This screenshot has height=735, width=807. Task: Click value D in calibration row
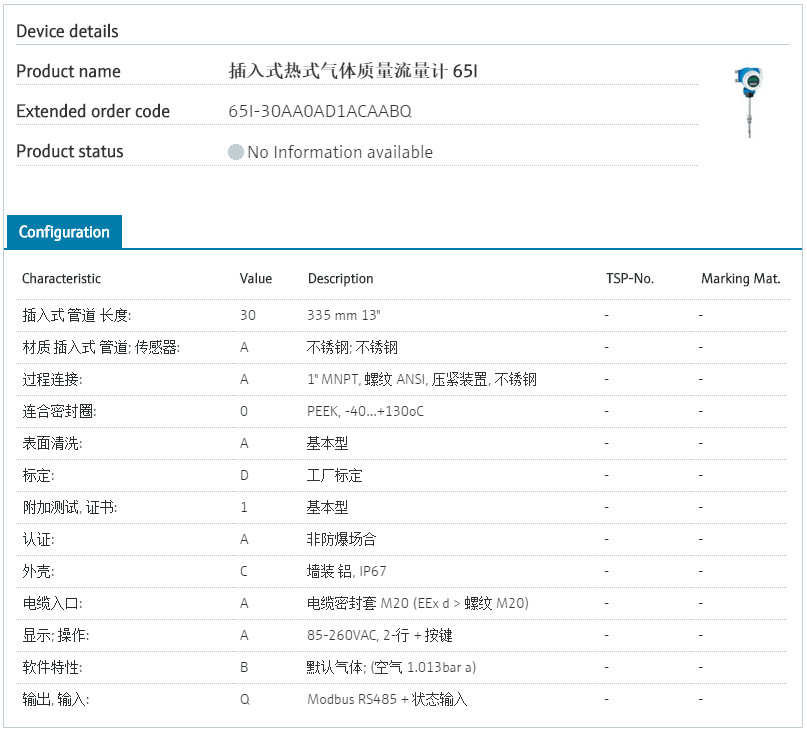coord(244,475)
